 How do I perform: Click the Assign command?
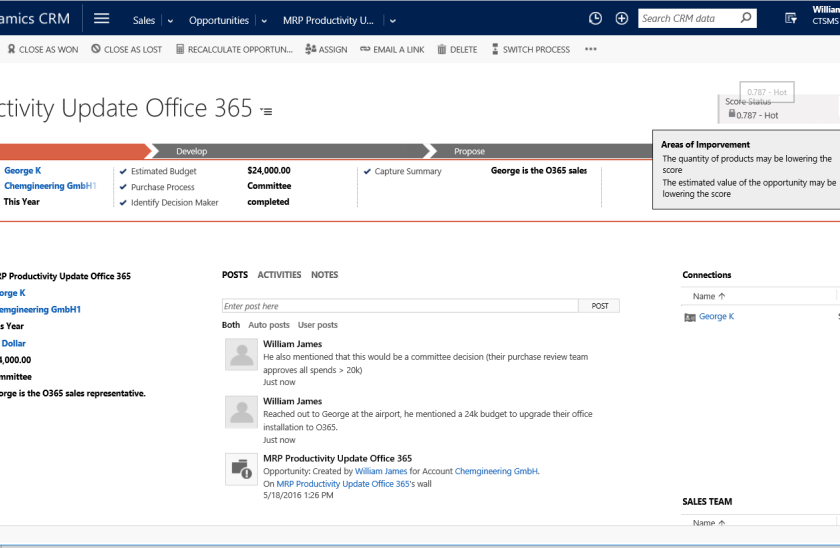click(326, 49)
